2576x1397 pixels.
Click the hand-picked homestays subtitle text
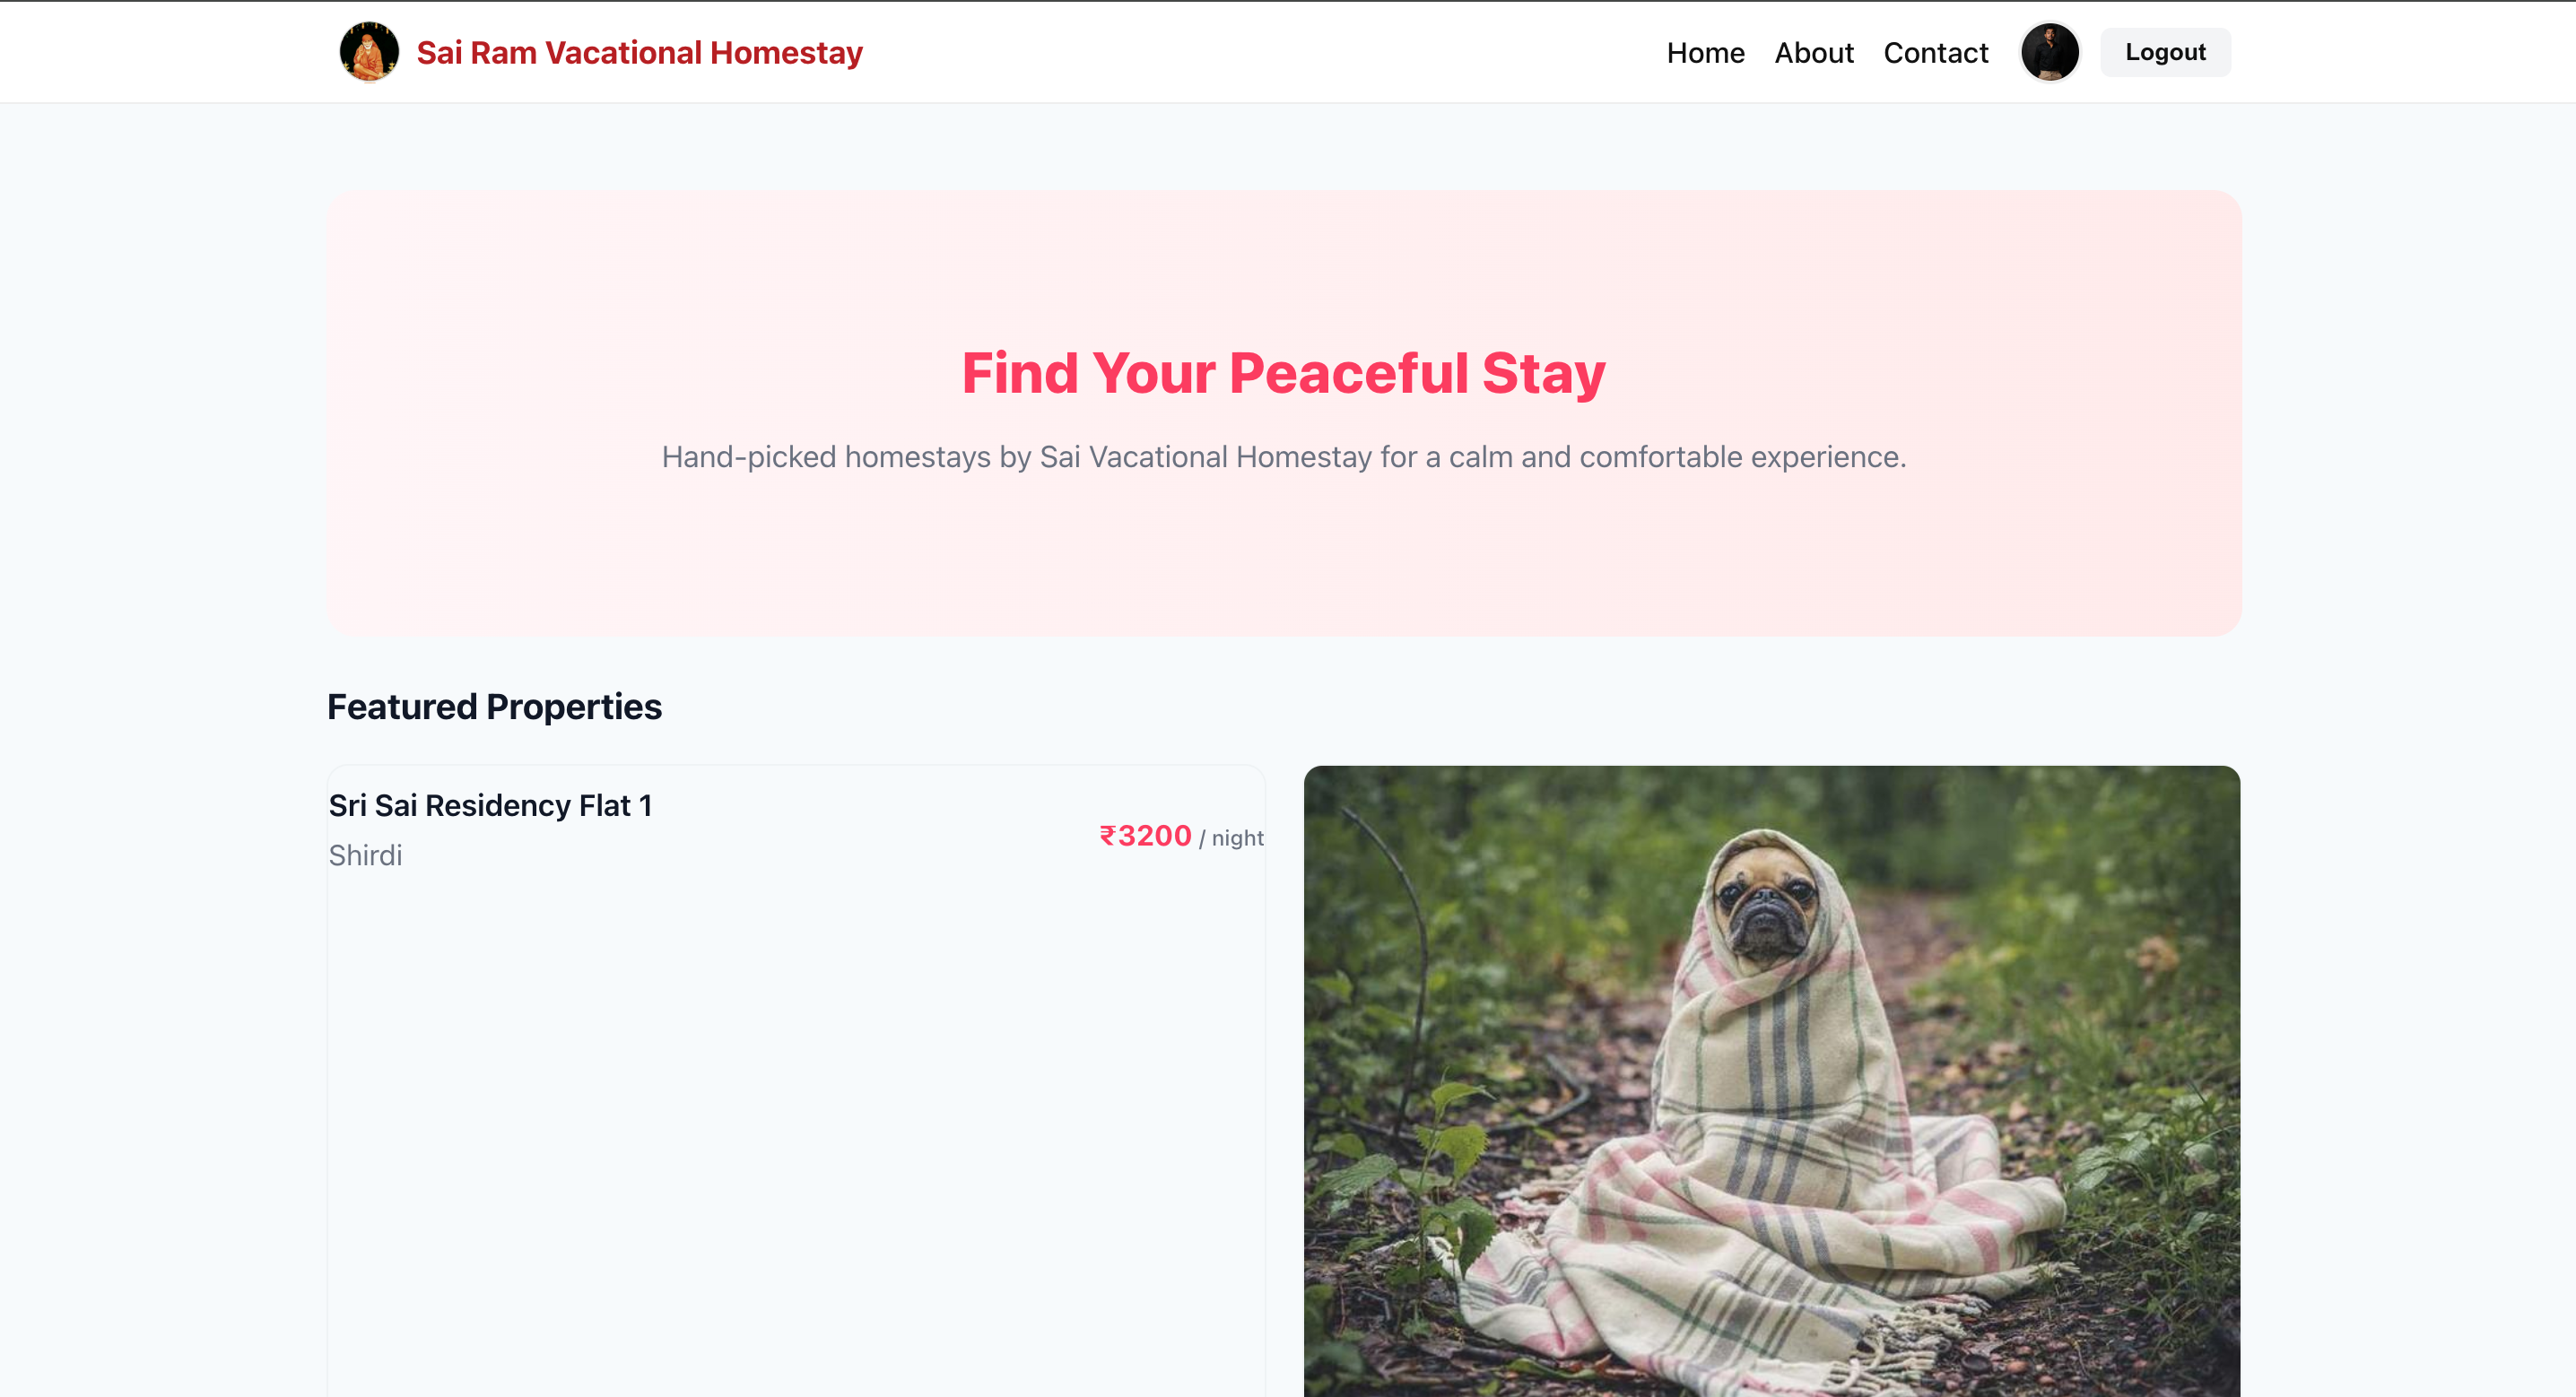1284,457
